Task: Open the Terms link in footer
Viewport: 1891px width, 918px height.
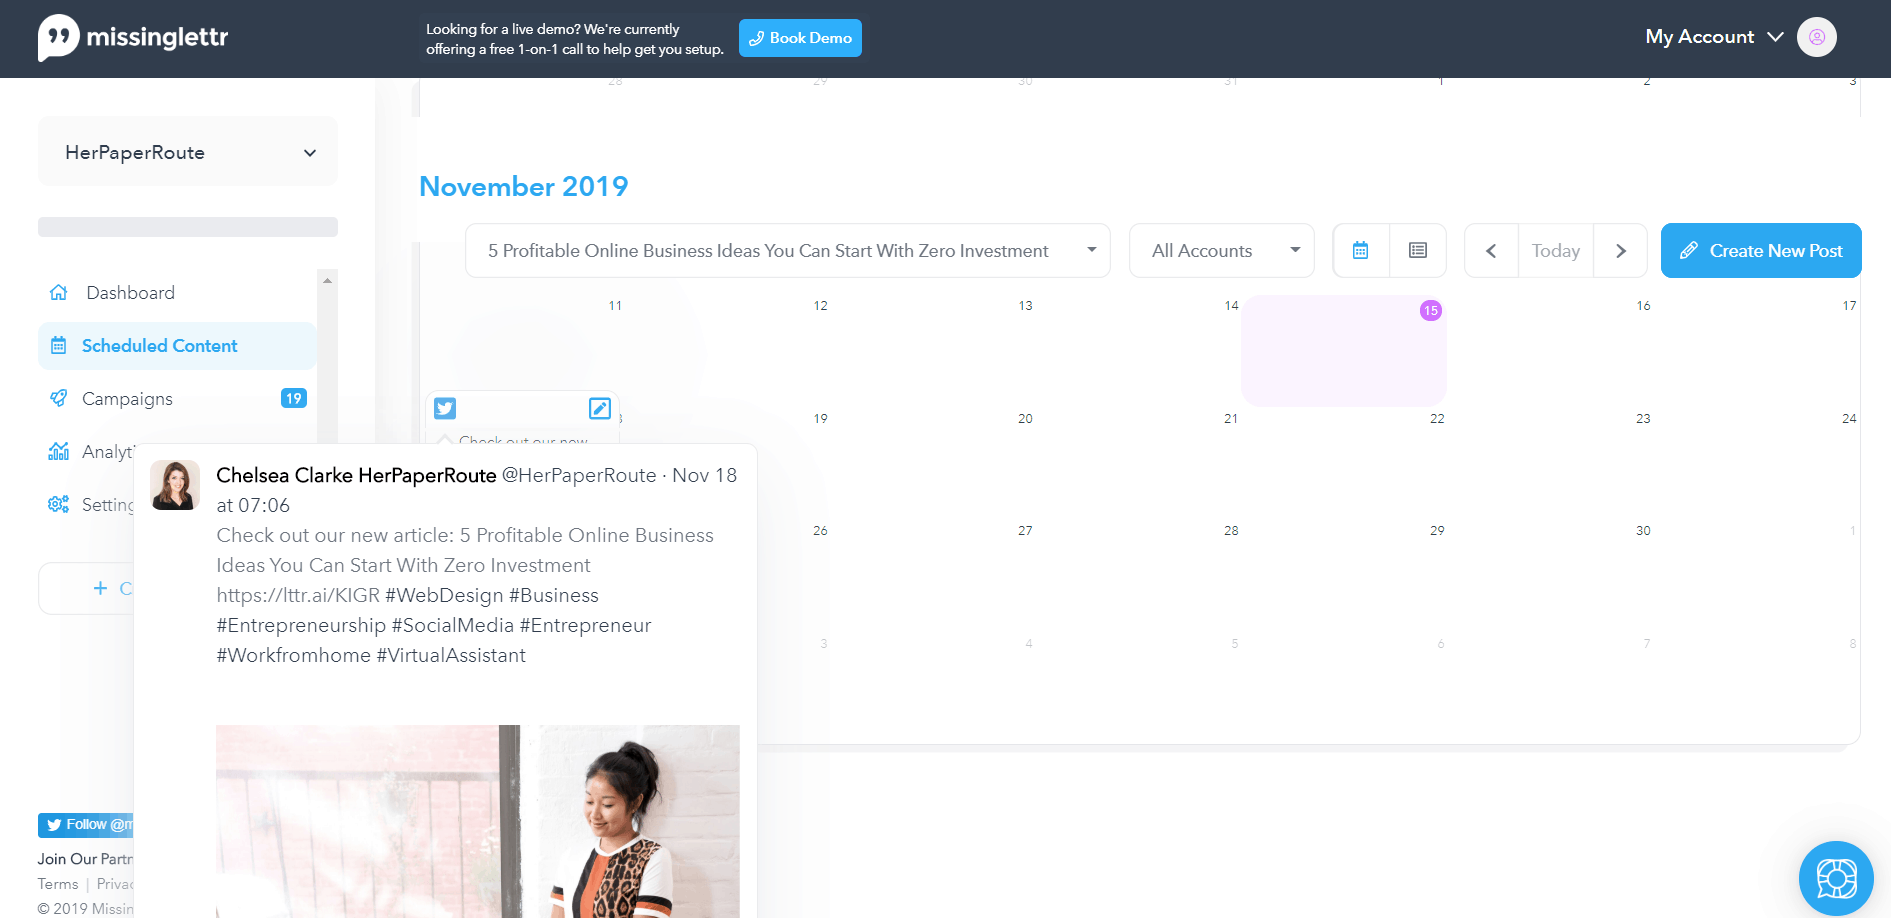Action: (58, 884)
